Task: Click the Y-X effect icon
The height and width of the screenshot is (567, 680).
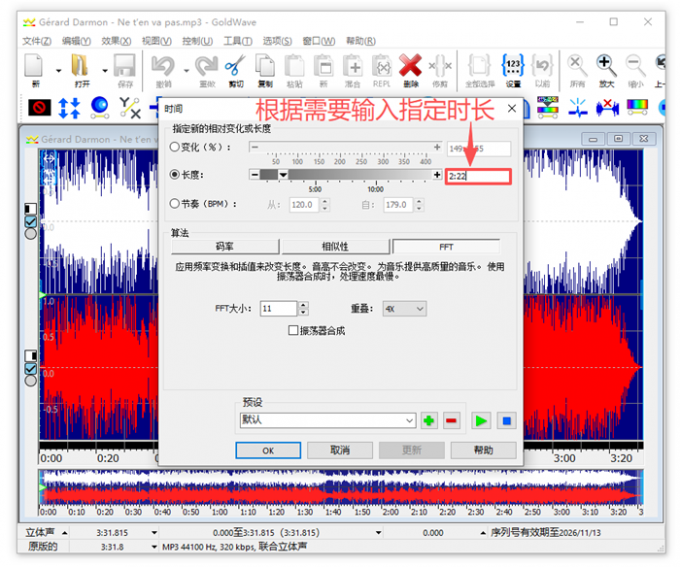Action: 130,108
